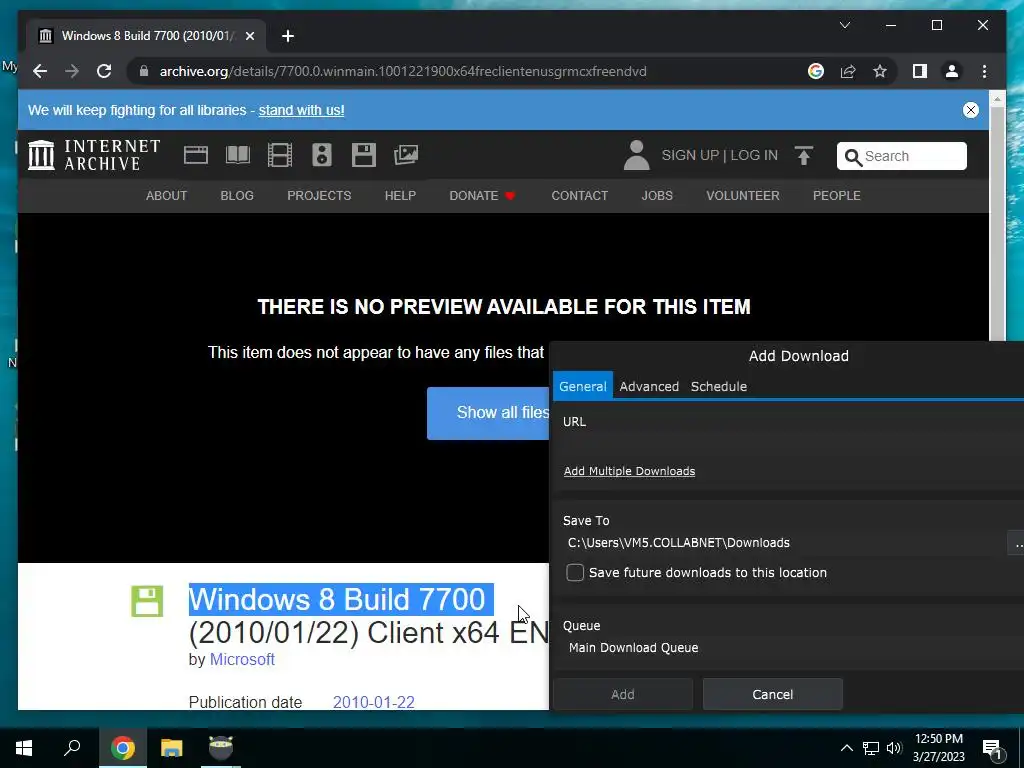
Task: Click in the Internet Archive Search field
Action: coord(901,156)
